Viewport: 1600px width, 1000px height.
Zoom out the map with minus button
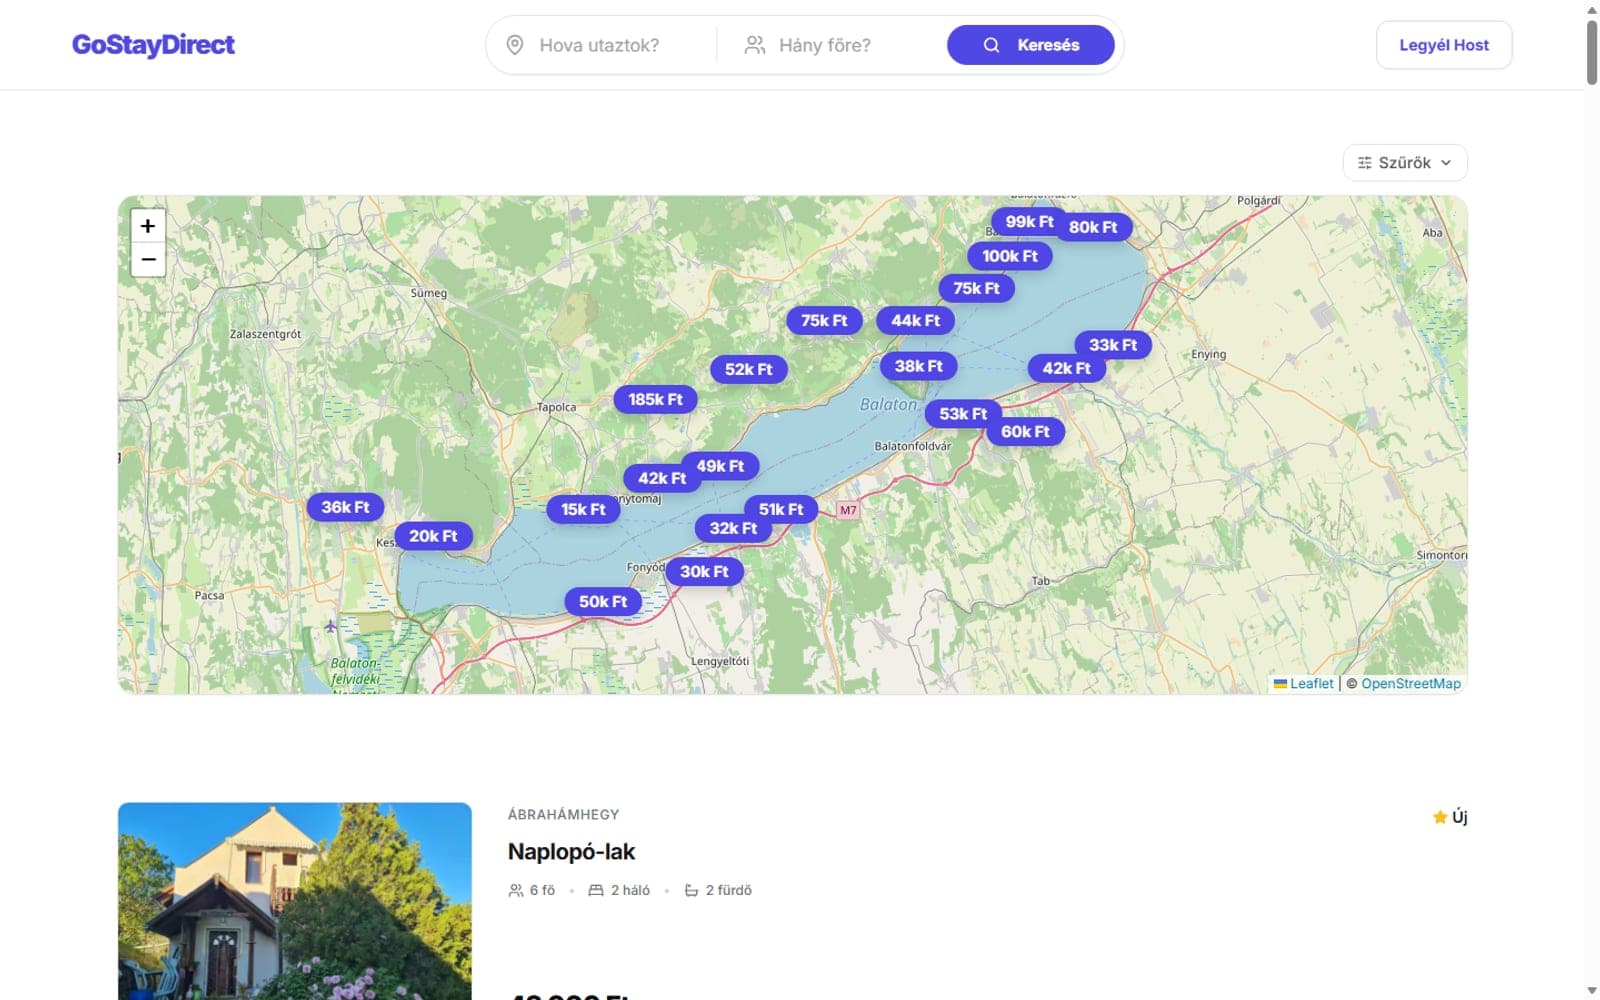pyautogui.click(x=148, y=260)
